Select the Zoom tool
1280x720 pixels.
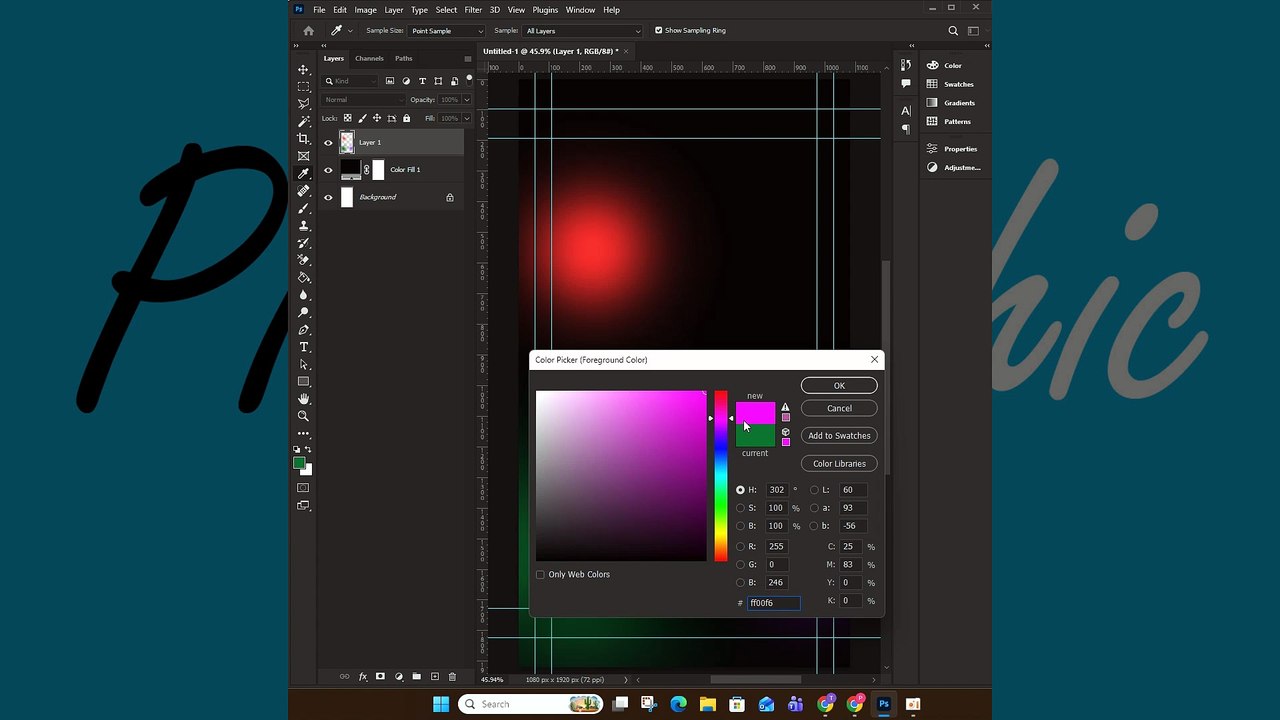(x=303, y=416)
